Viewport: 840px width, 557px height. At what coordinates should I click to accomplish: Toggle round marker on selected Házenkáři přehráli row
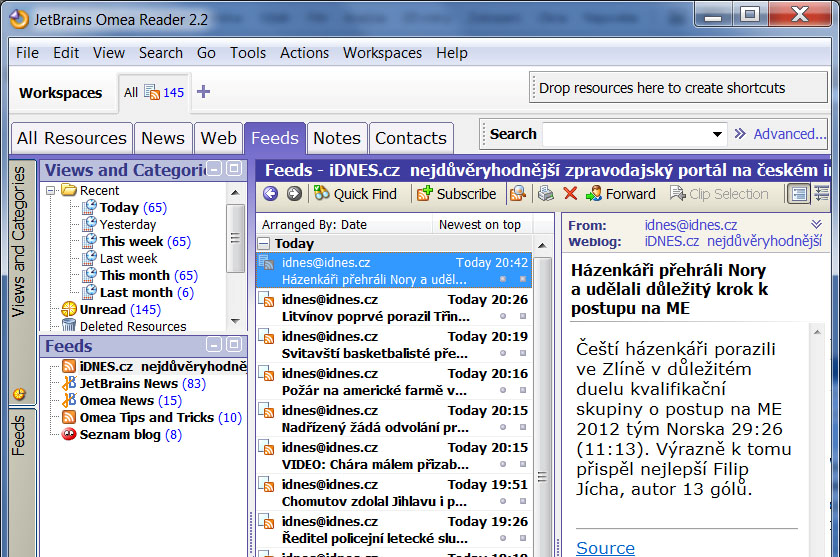click(x=503, y=279)
